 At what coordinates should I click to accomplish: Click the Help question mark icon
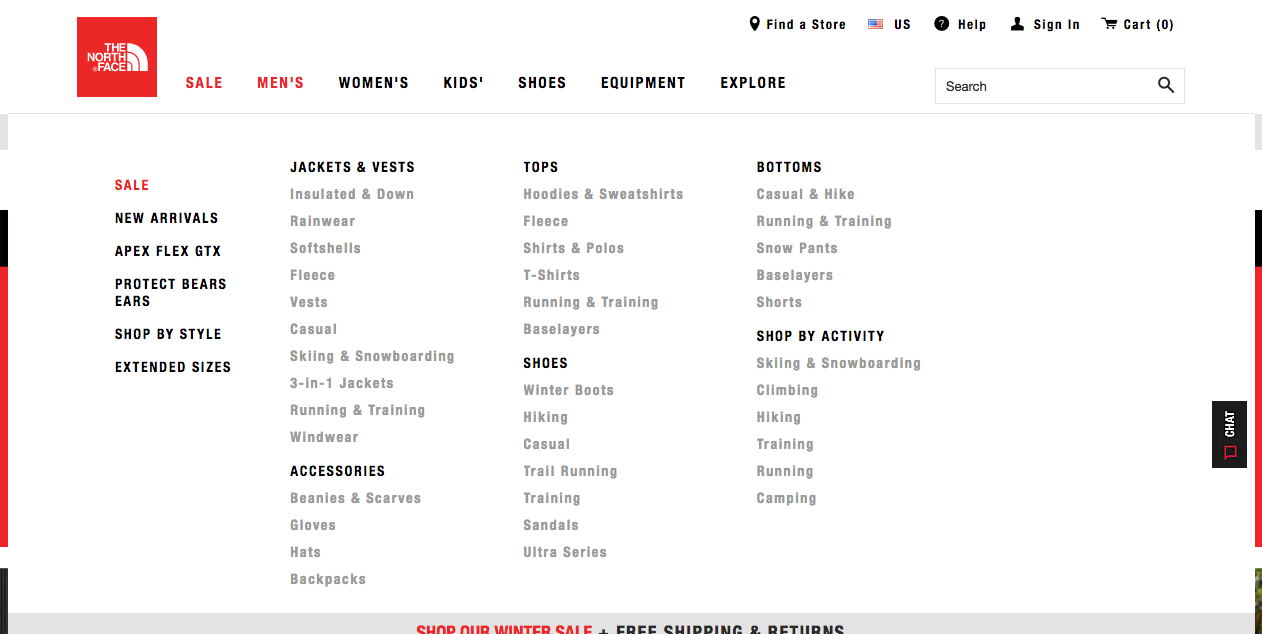coord(942,24)
